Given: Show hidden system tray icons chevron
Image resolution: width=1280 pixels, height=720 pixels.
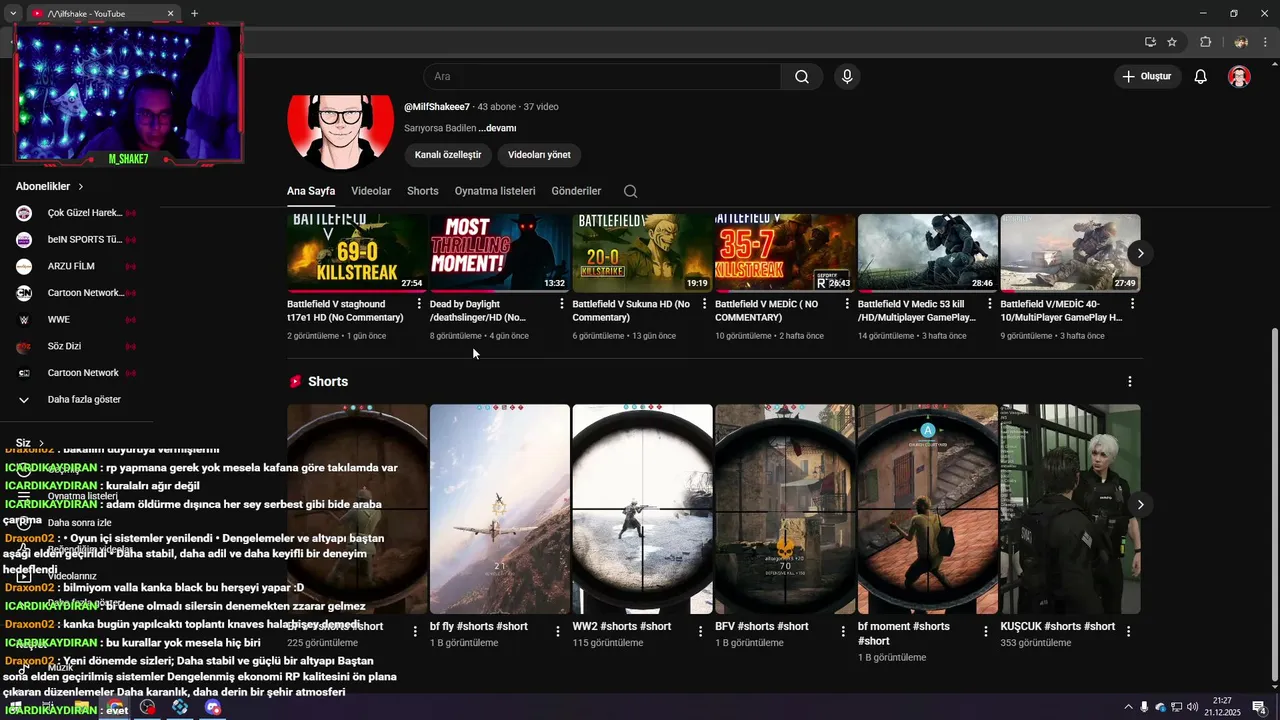Looking at the screenshot, I should (1129, 707).
